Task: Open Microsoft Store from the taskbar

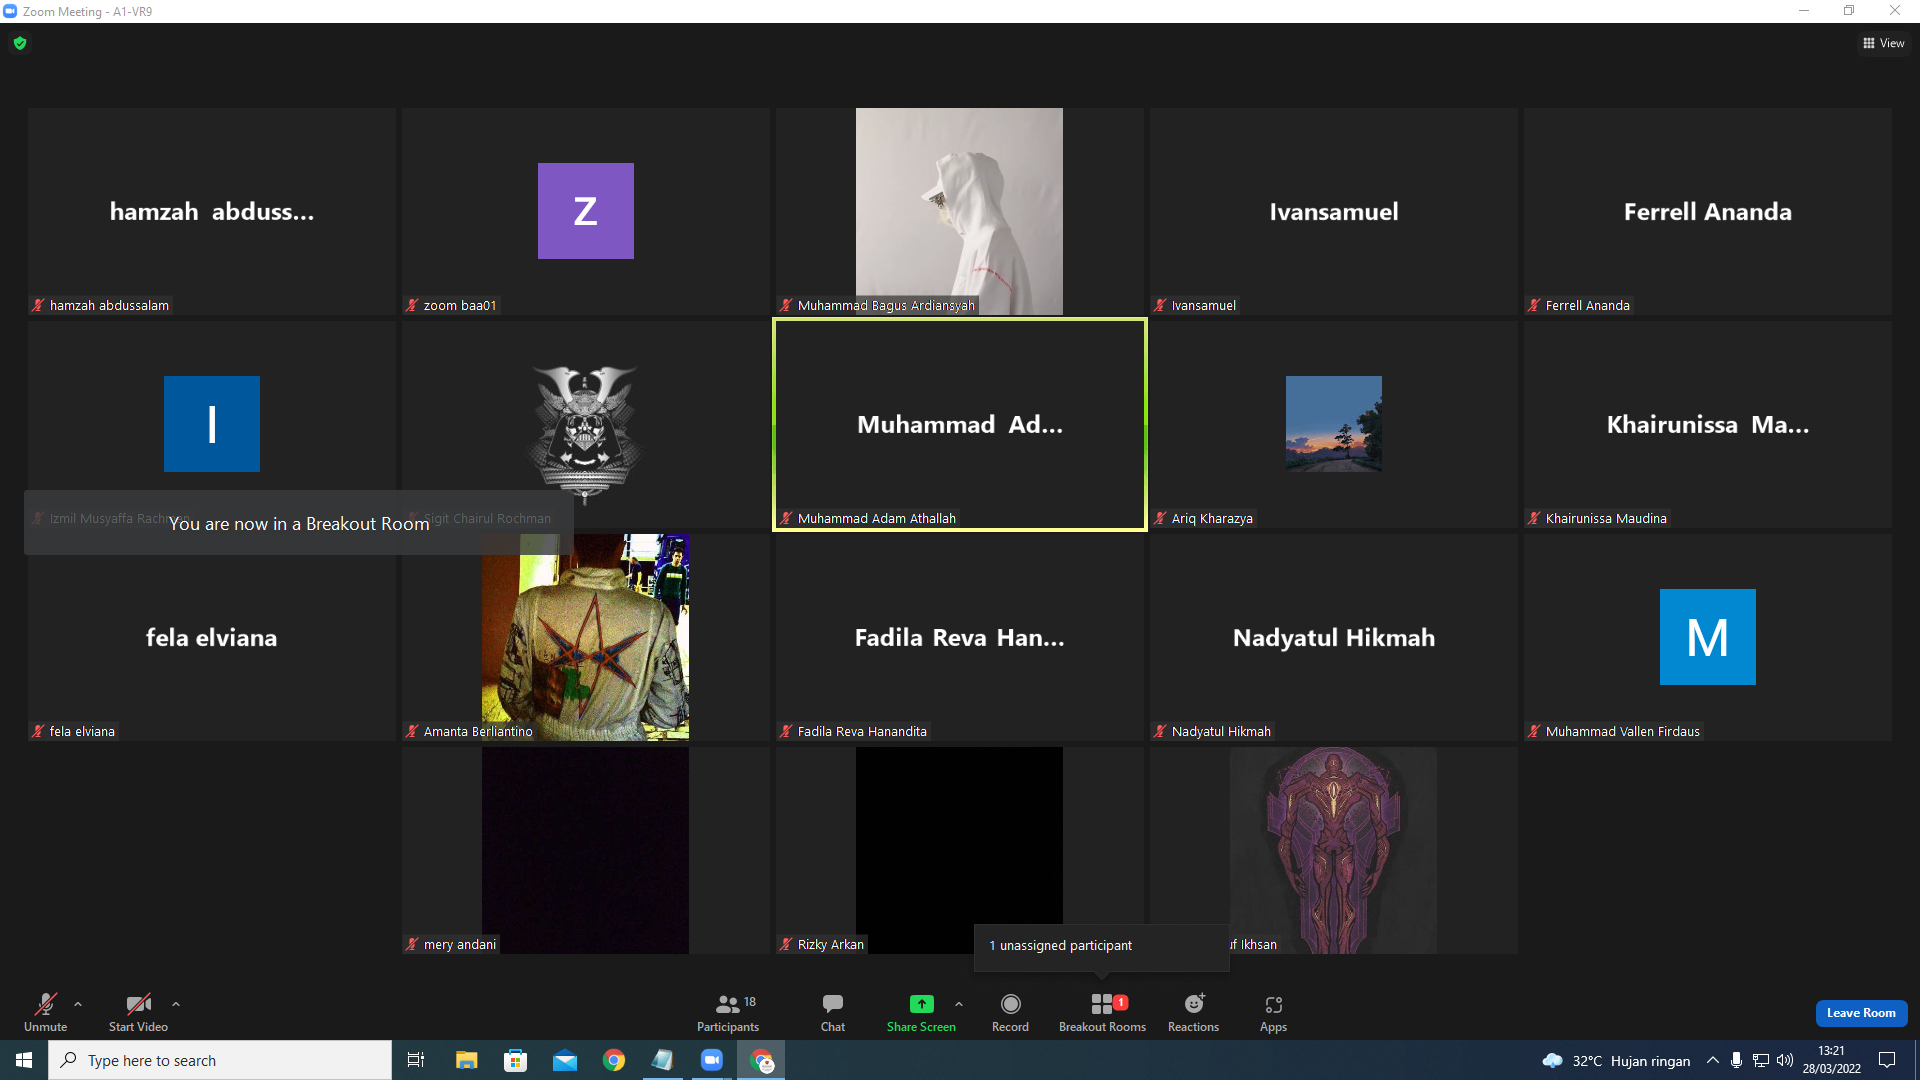Action: (515, 1060)
